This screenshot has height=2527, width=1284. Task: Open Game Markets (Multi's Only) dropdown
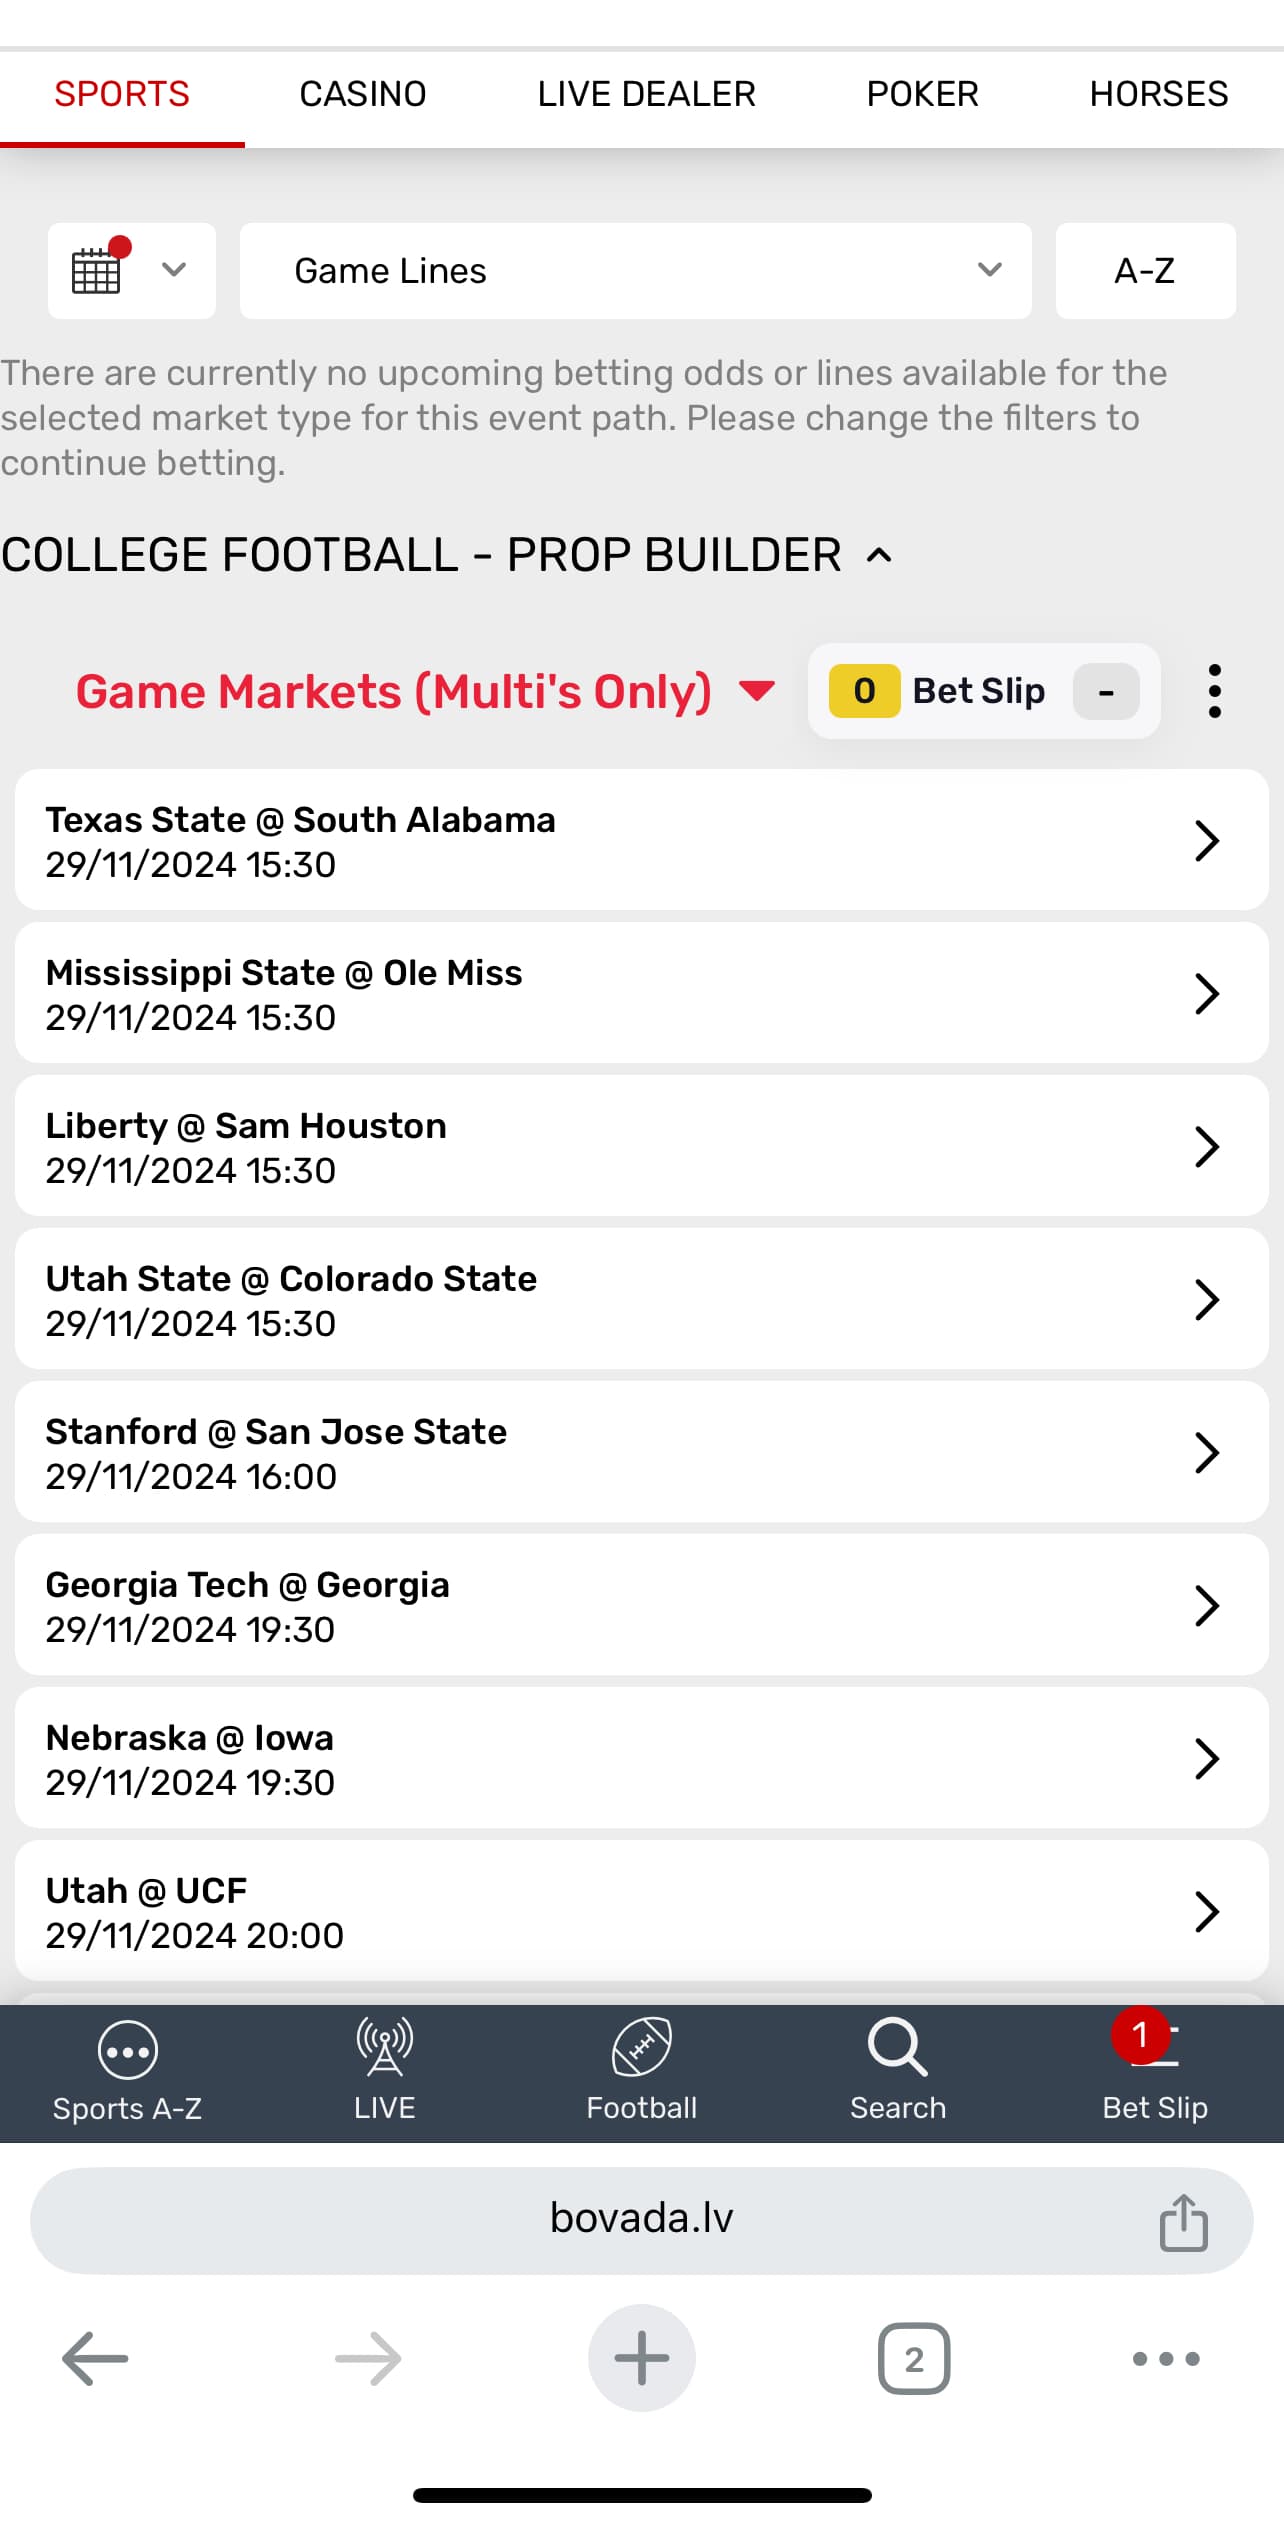click(x=425, y=691)
